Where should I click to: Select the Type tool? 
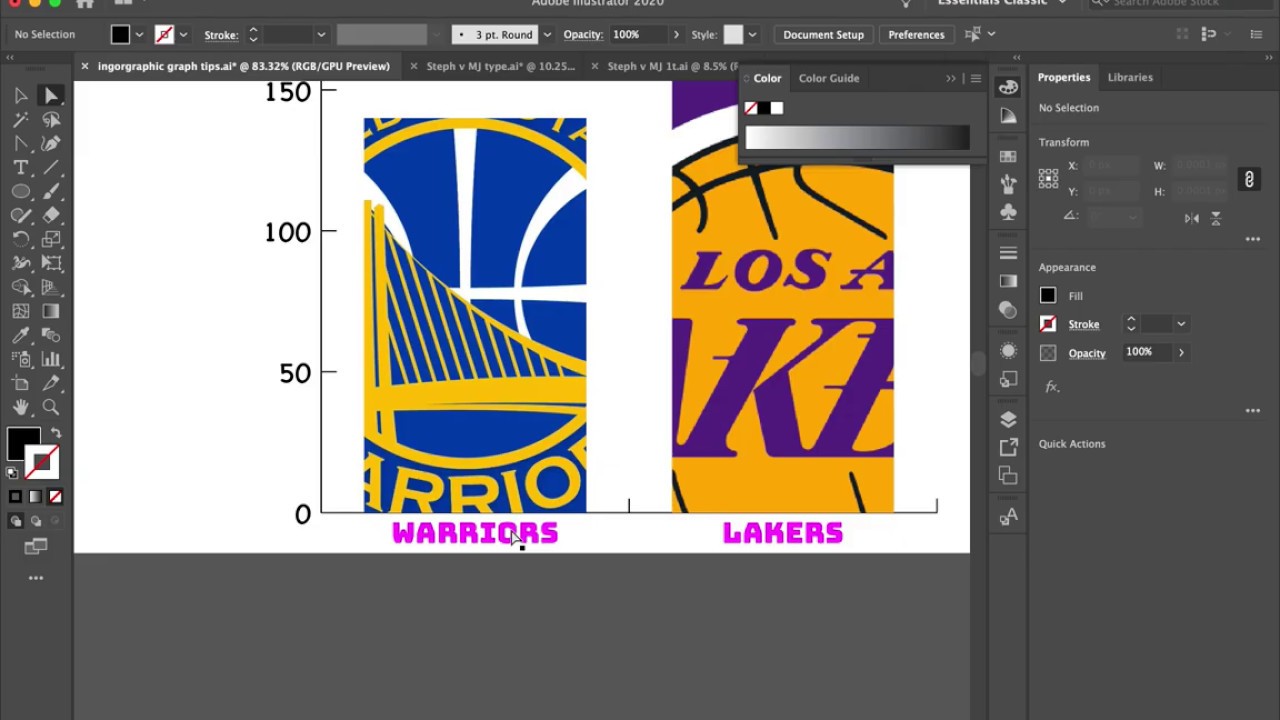(21, 167)
